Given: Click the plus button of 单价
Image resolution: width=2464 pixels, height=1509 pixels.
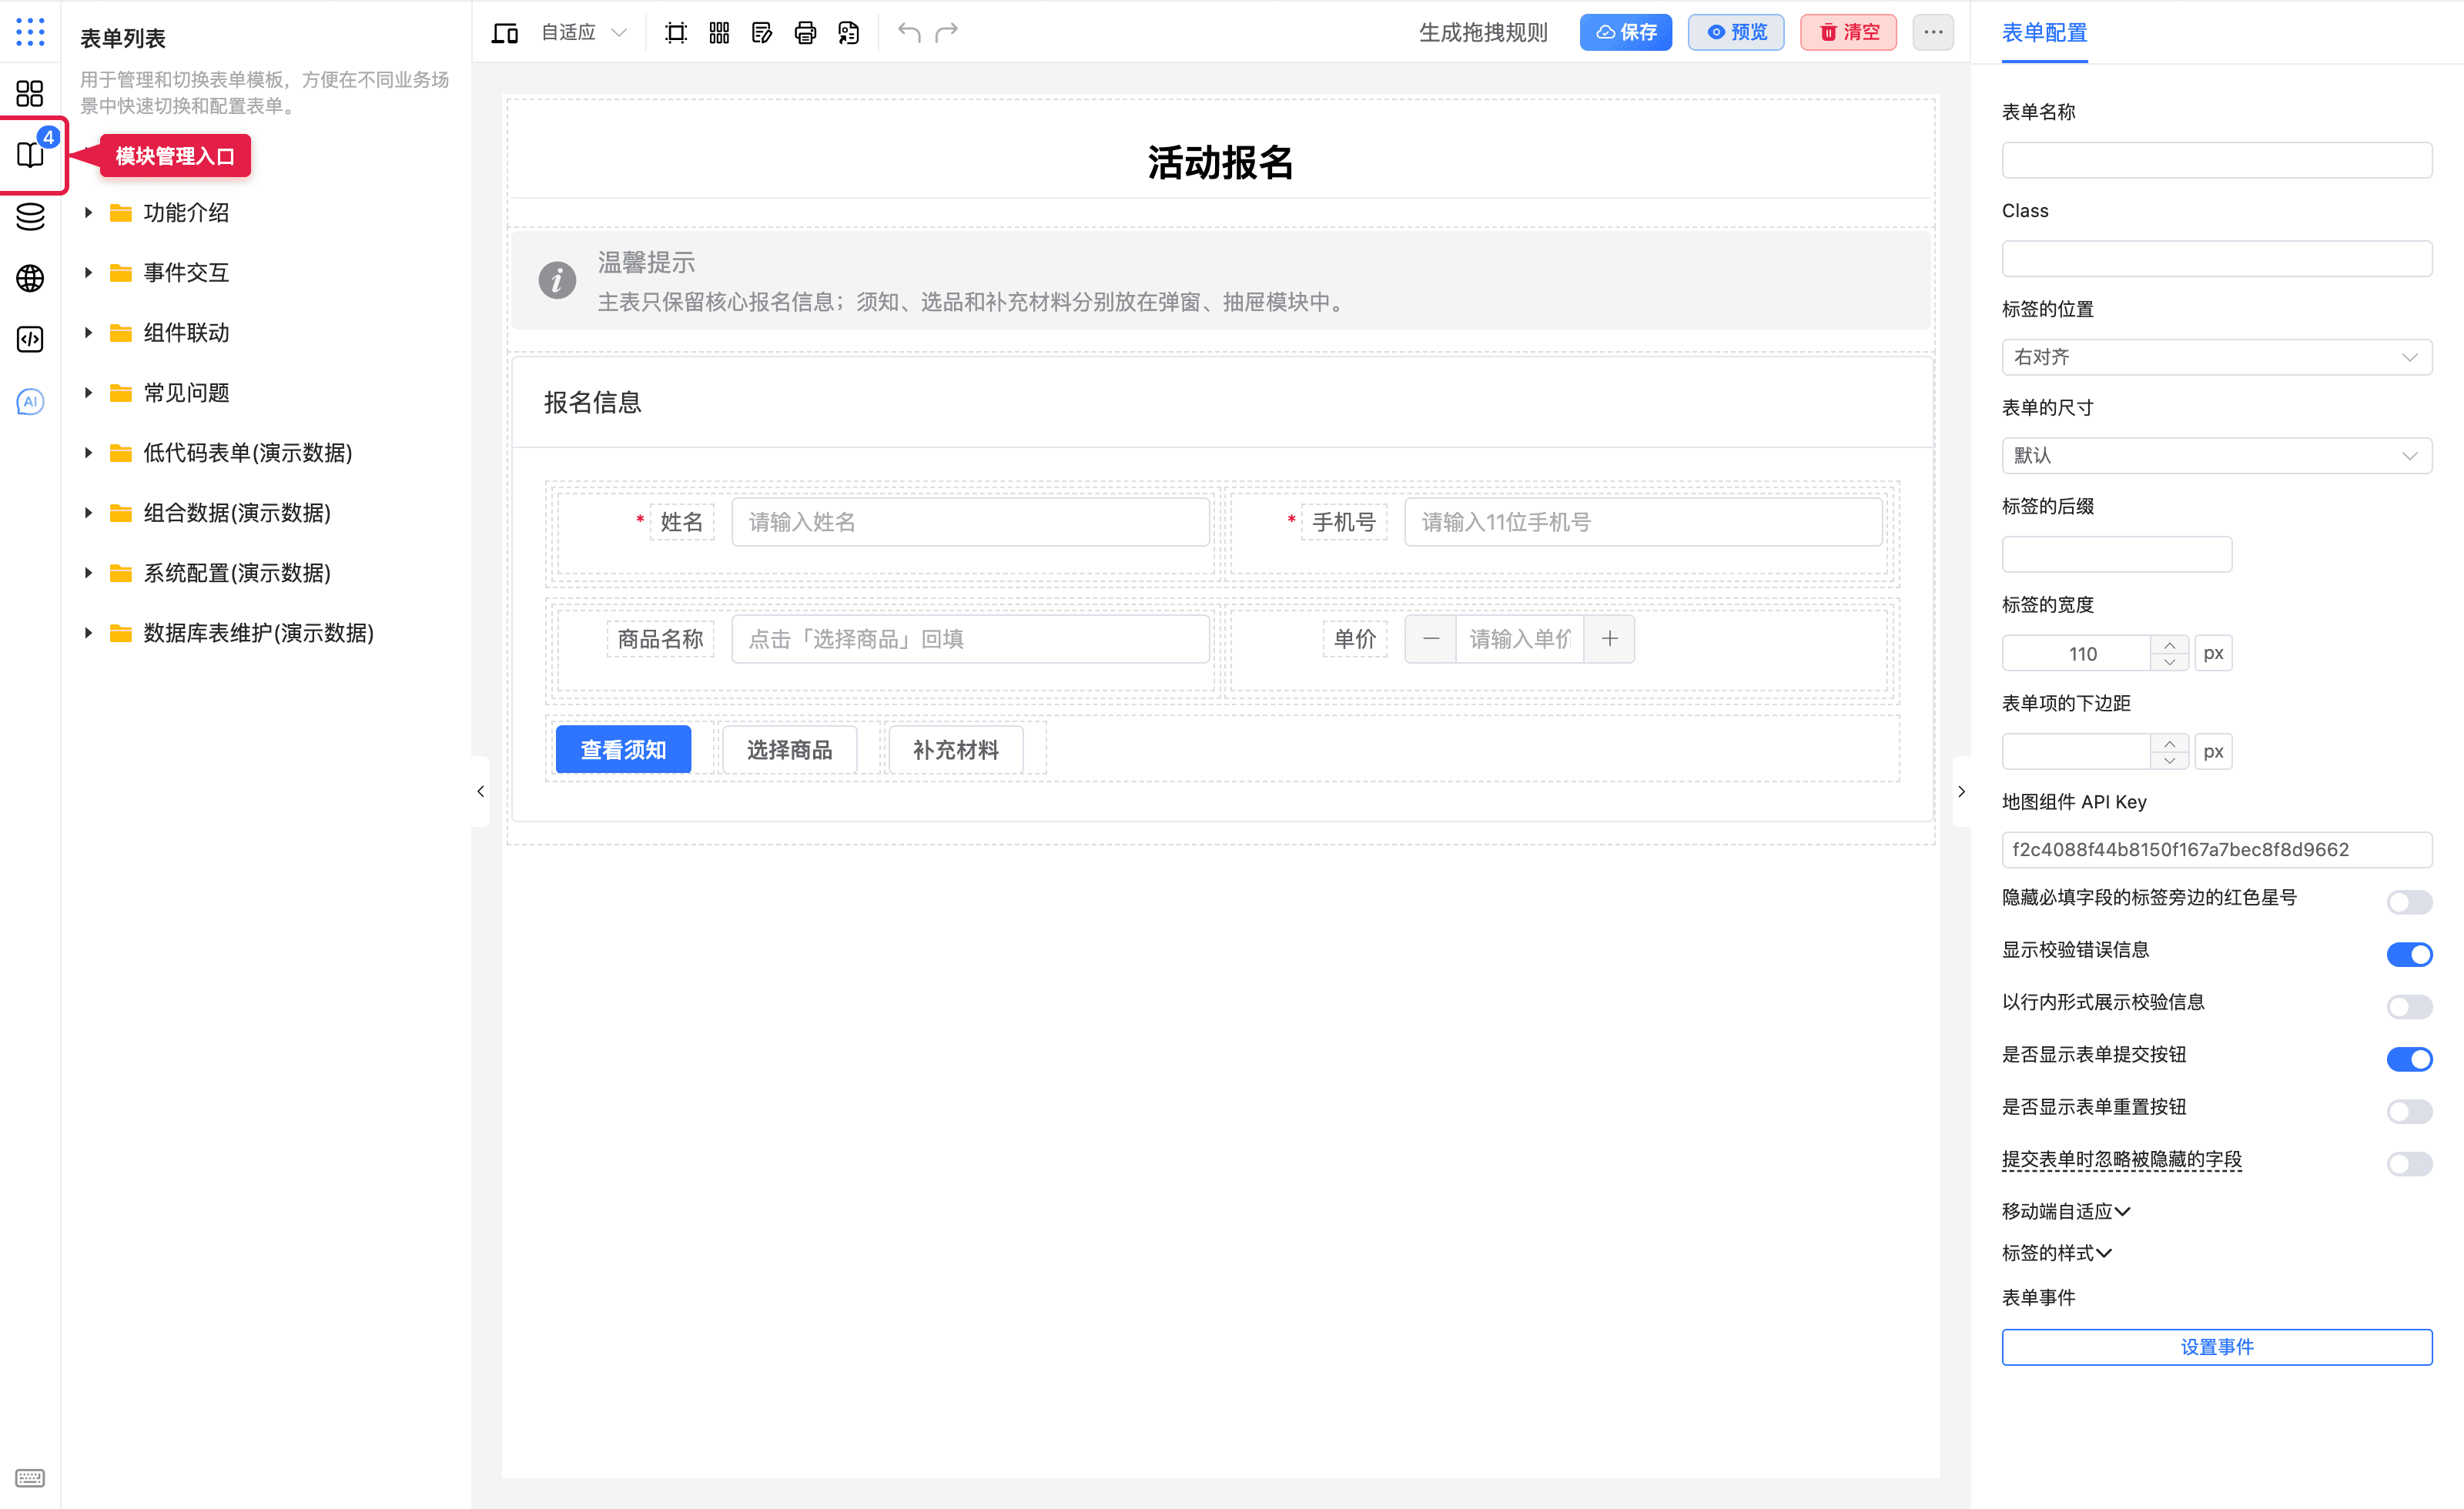Looking at the screenshot, I should pos(1609,639).
